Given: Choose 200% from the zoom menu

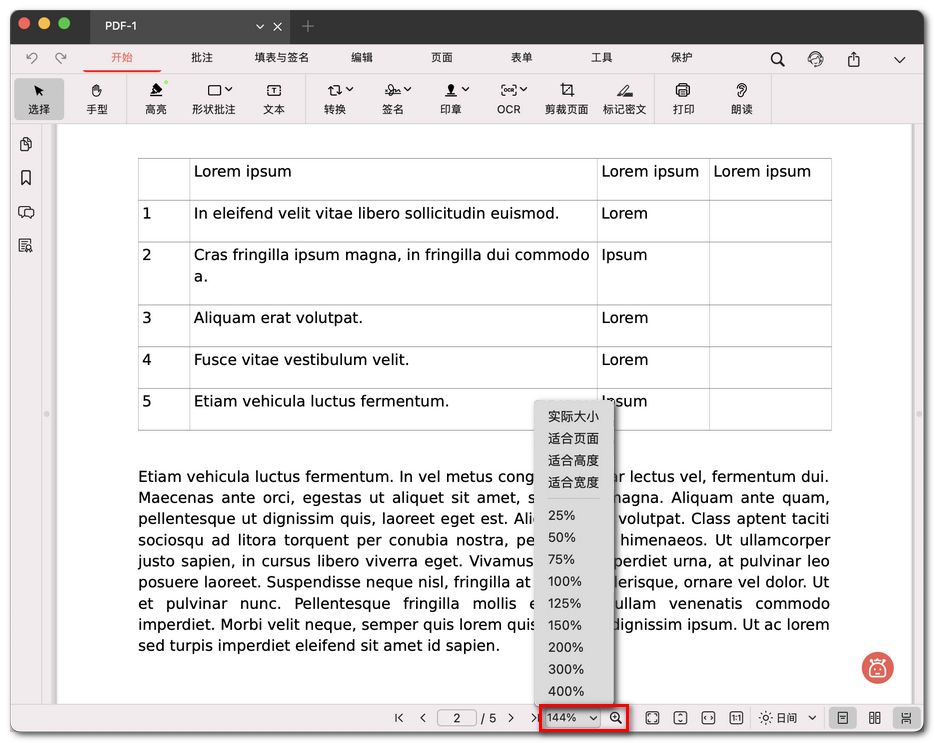Looking at the screenshot, I should (x=565, y=647).
